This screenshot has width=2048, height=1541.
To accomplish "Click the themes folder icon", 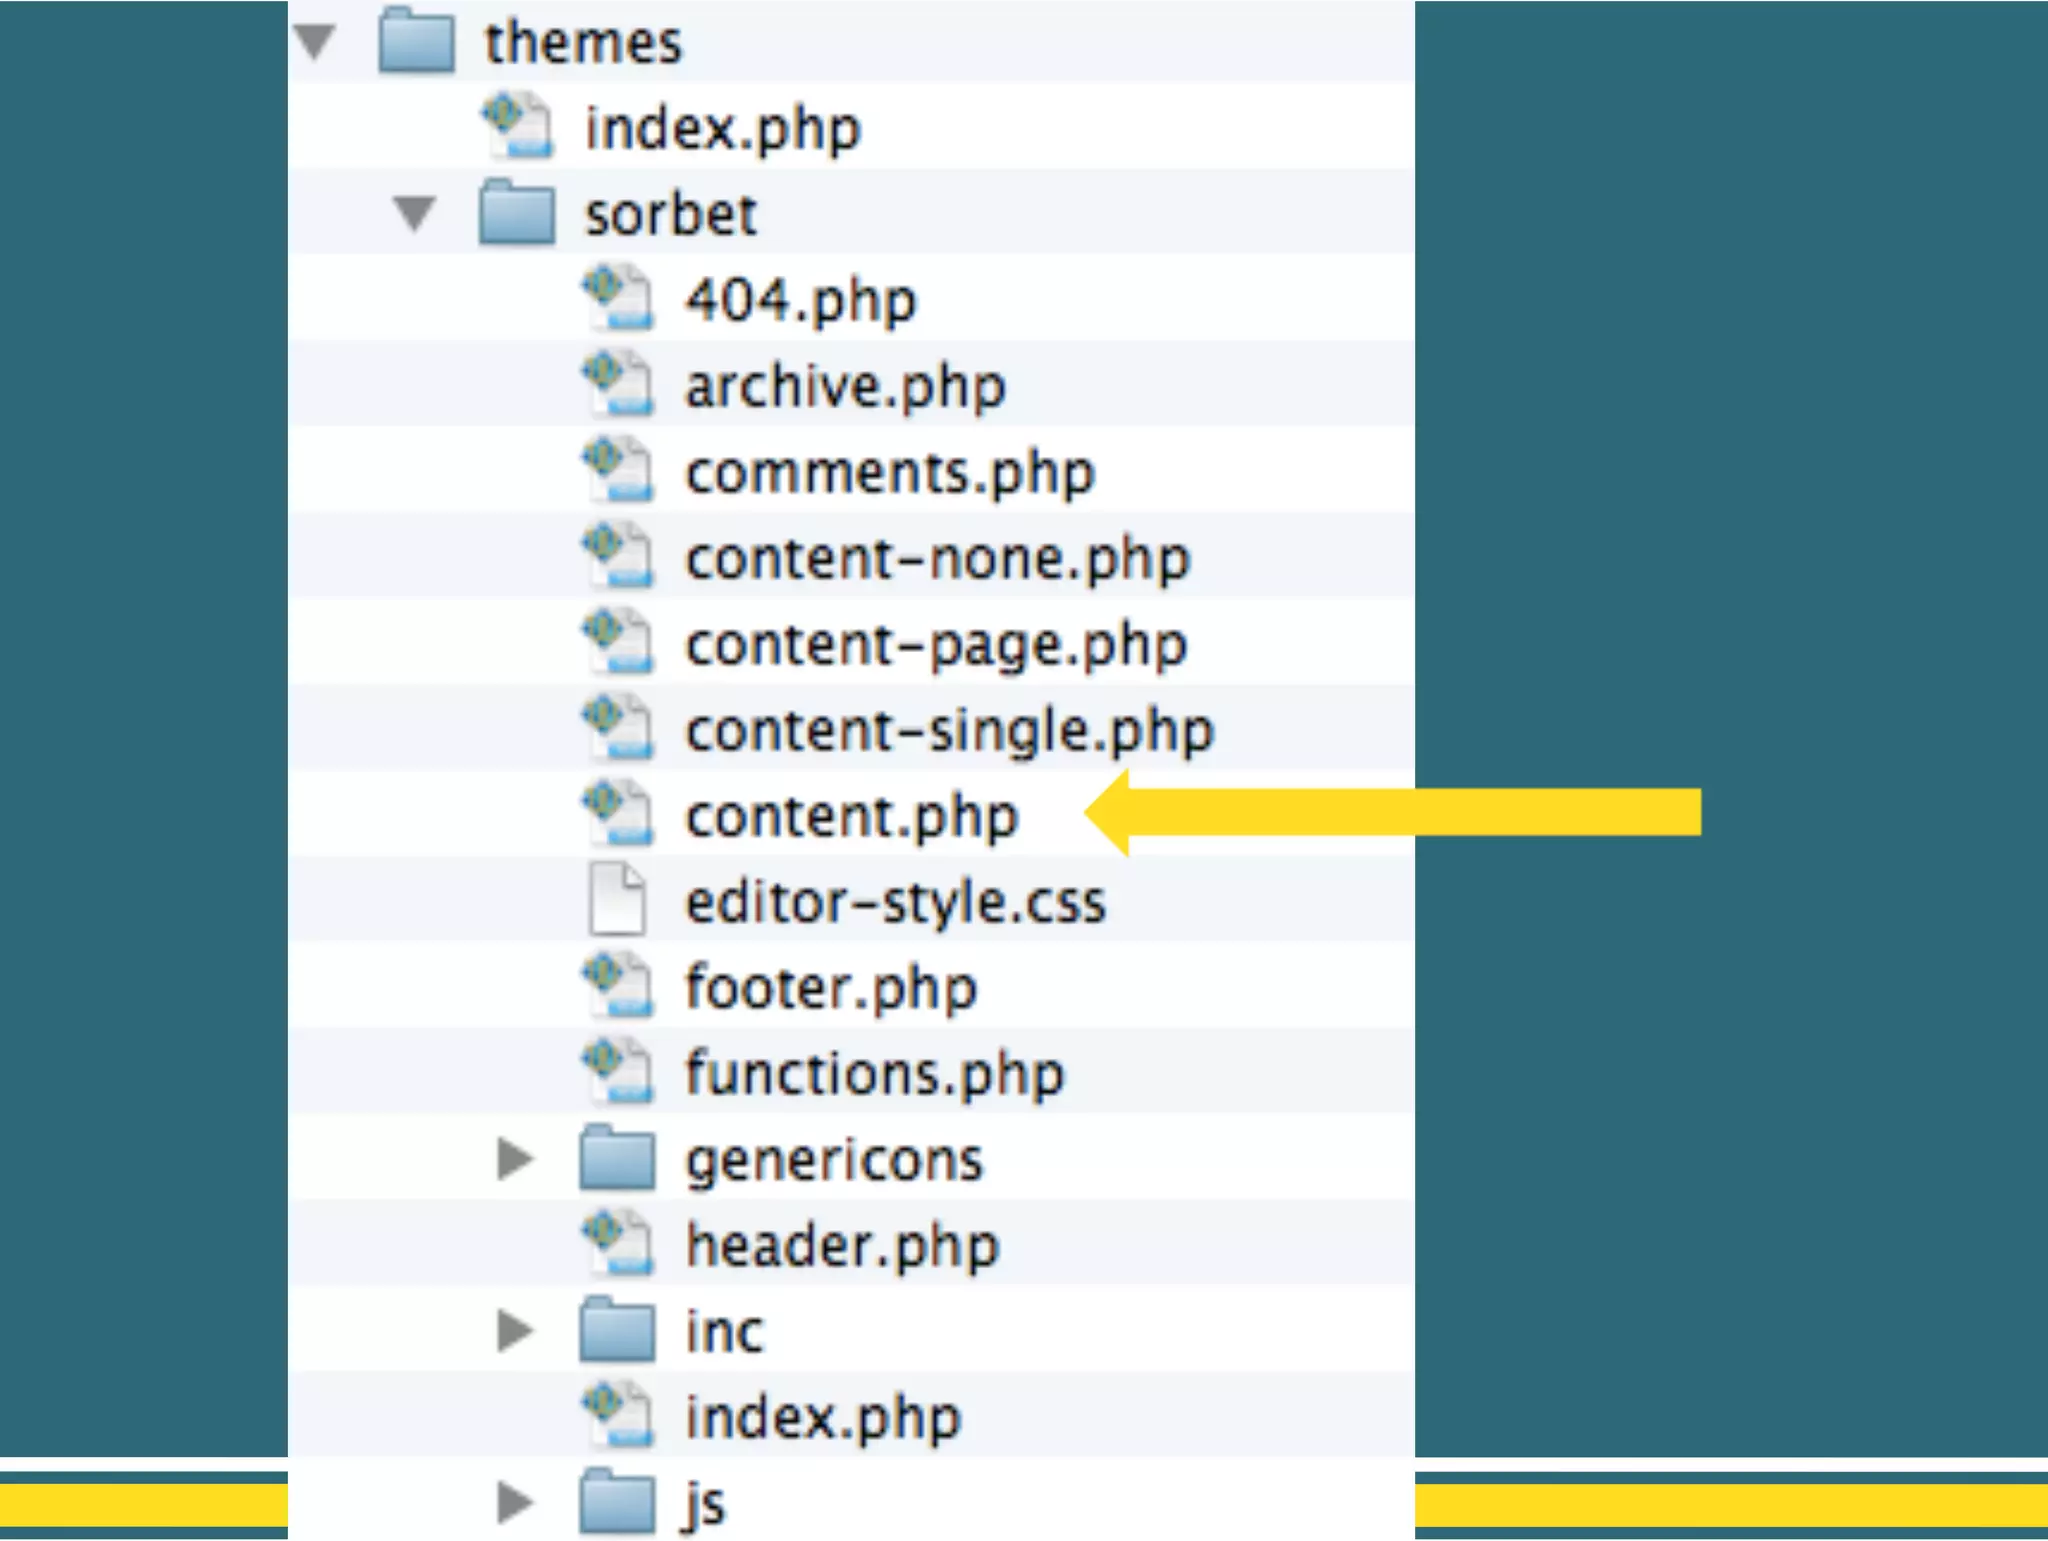I will [416, 41].
